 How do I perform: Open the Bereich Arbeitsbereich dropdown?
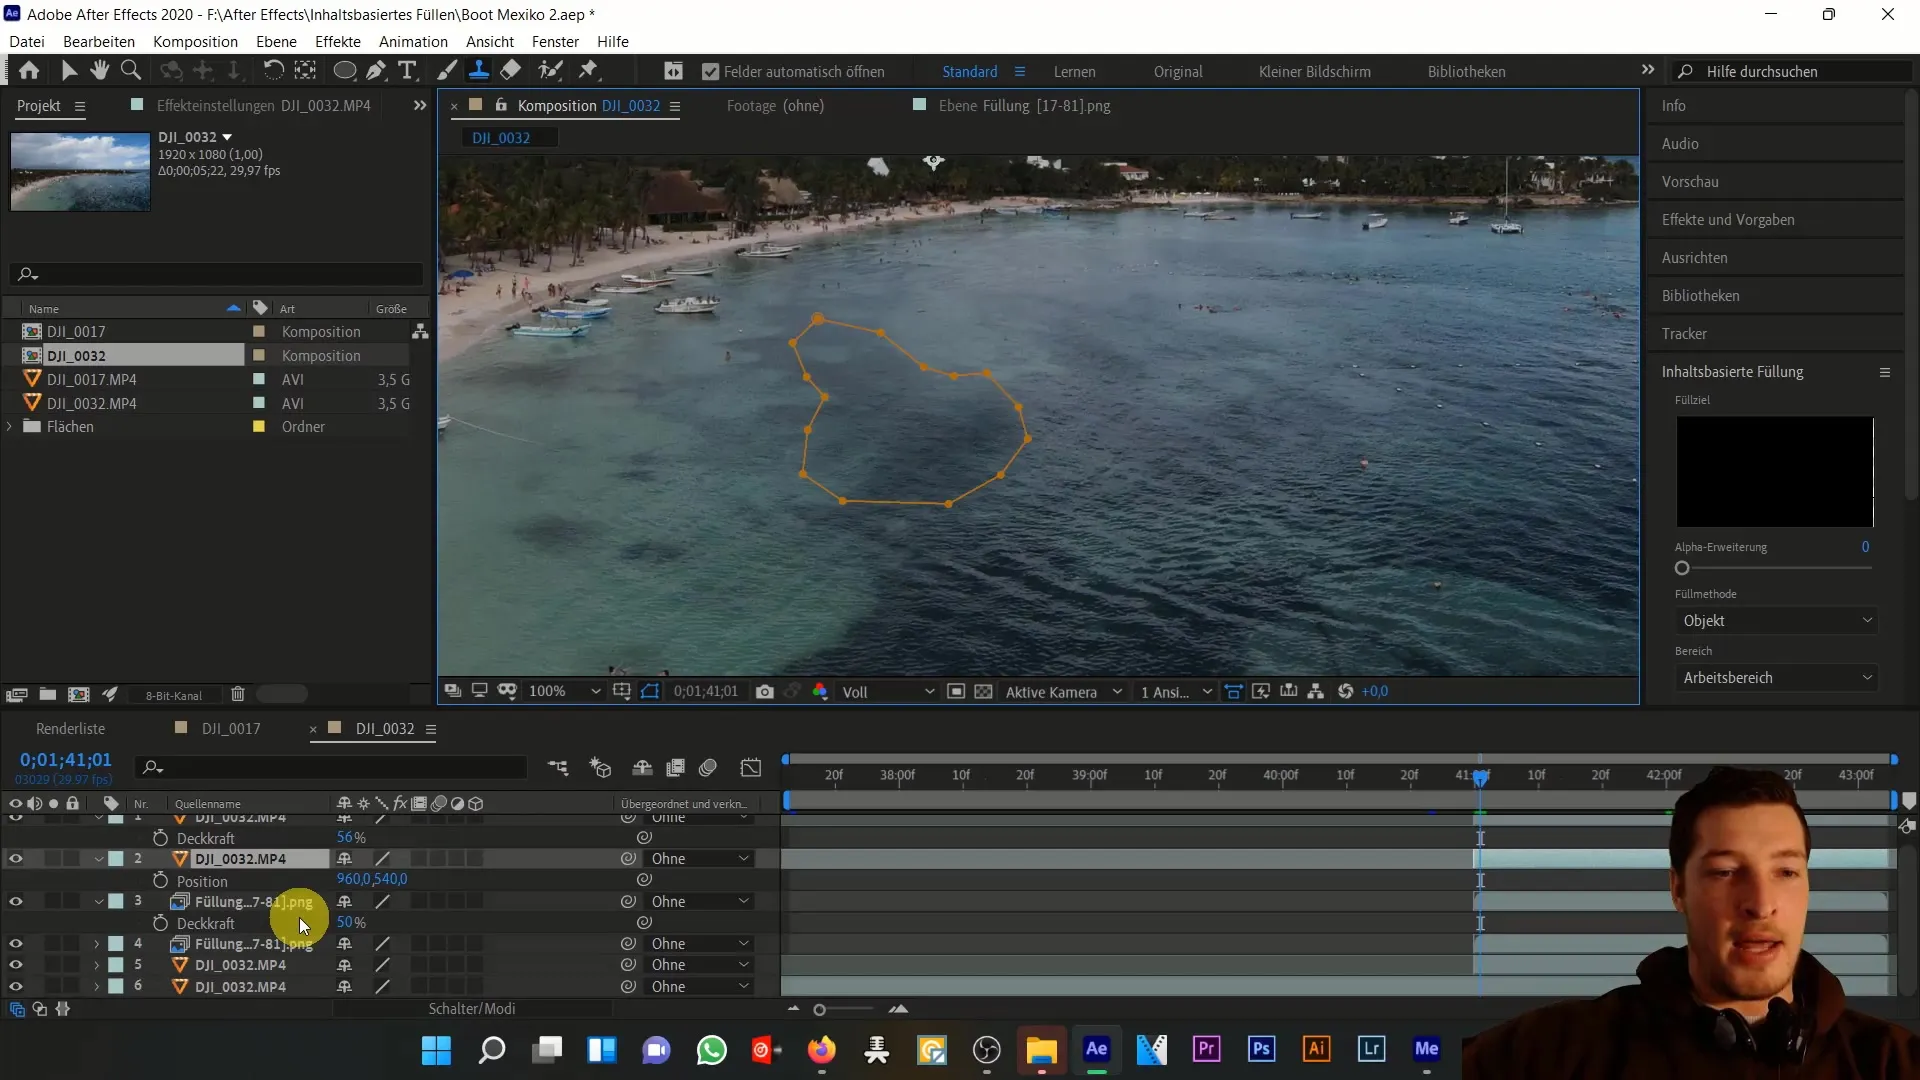tap(1776, 678)
